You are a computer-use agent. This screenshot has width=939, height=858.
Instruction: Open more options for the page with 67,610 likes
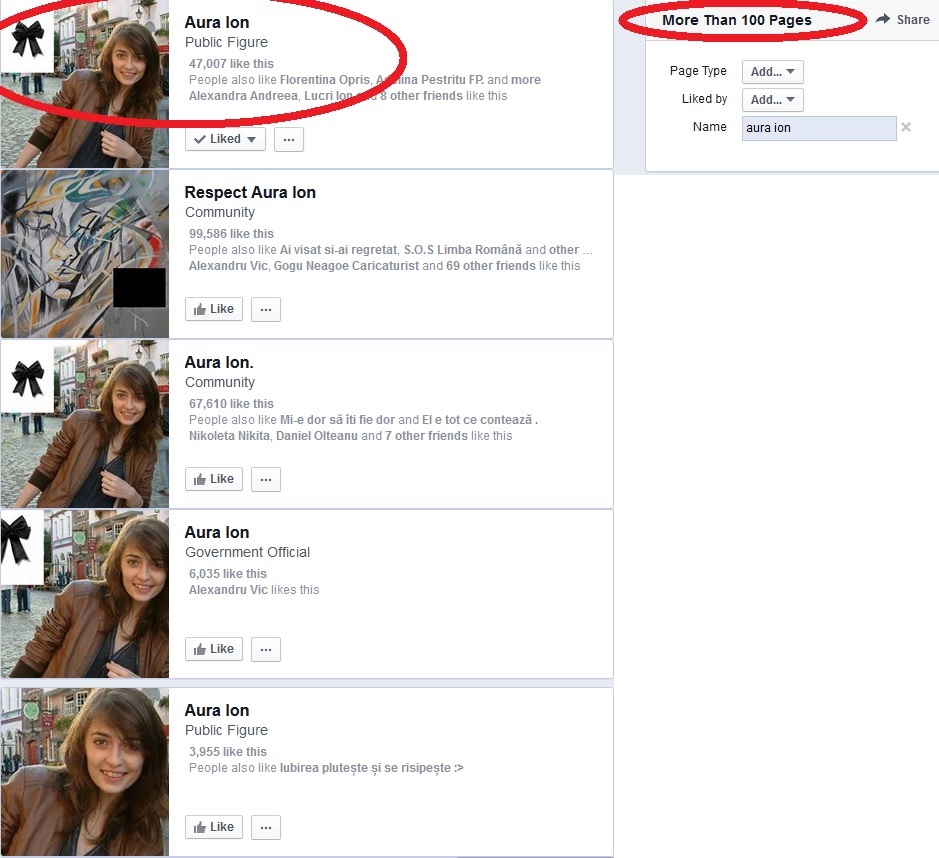pyautogui.click(x=266, y=480)
